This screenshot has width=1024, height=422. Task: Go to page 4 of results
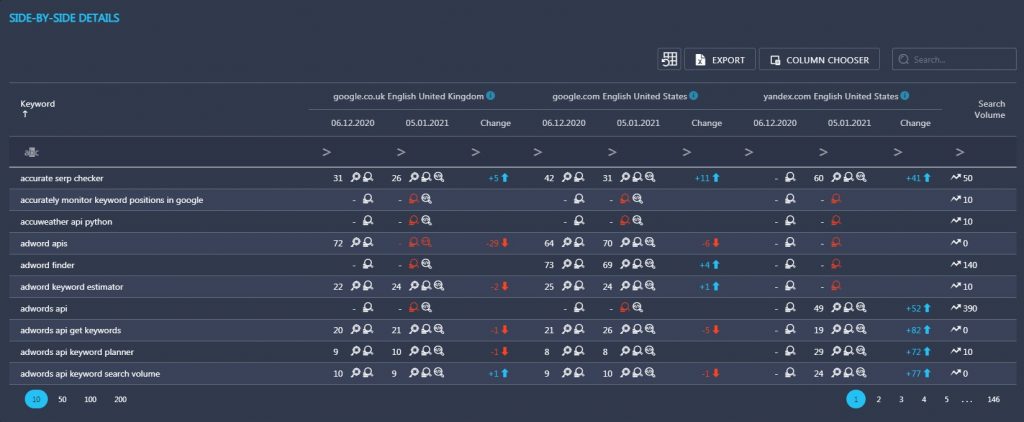pos(923,399)
